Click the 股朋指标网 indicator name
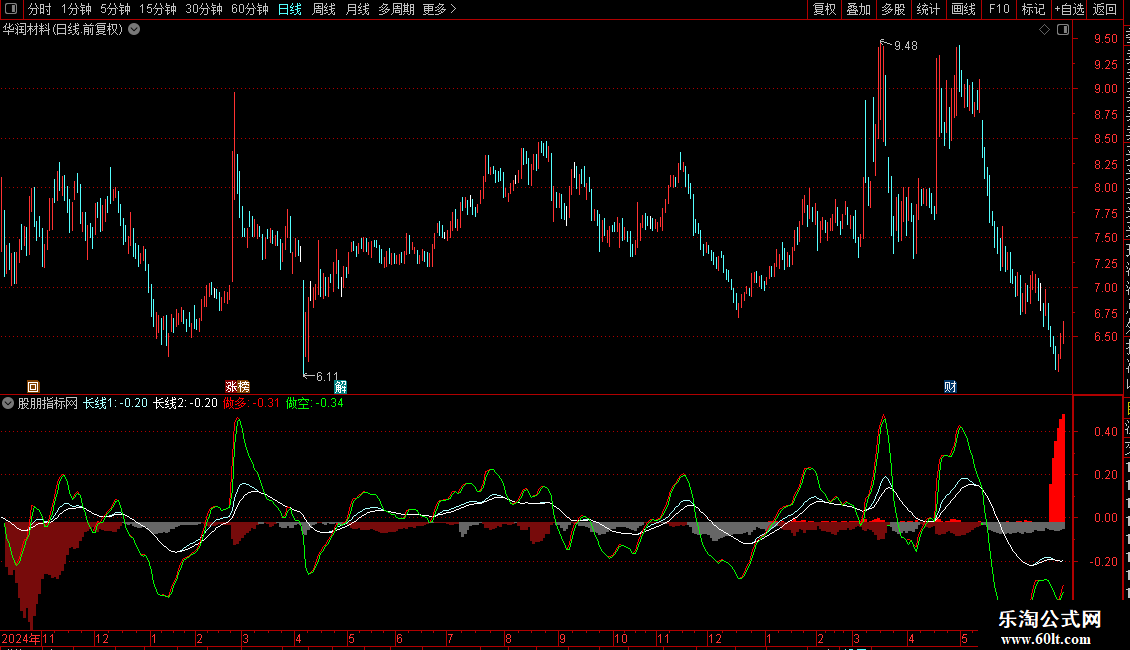This screenshot has width=1130, height=650. point(48,403)
